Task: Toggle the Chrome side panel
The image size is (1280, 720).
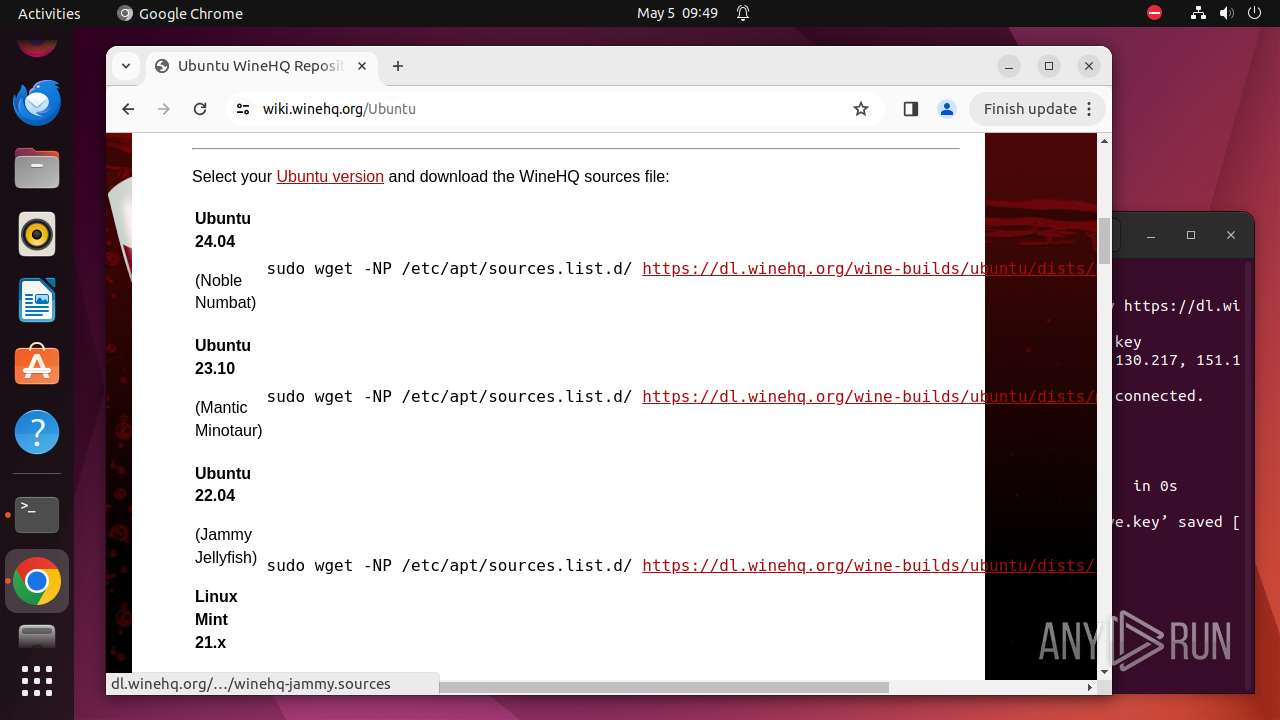Action: coord(910,109)
